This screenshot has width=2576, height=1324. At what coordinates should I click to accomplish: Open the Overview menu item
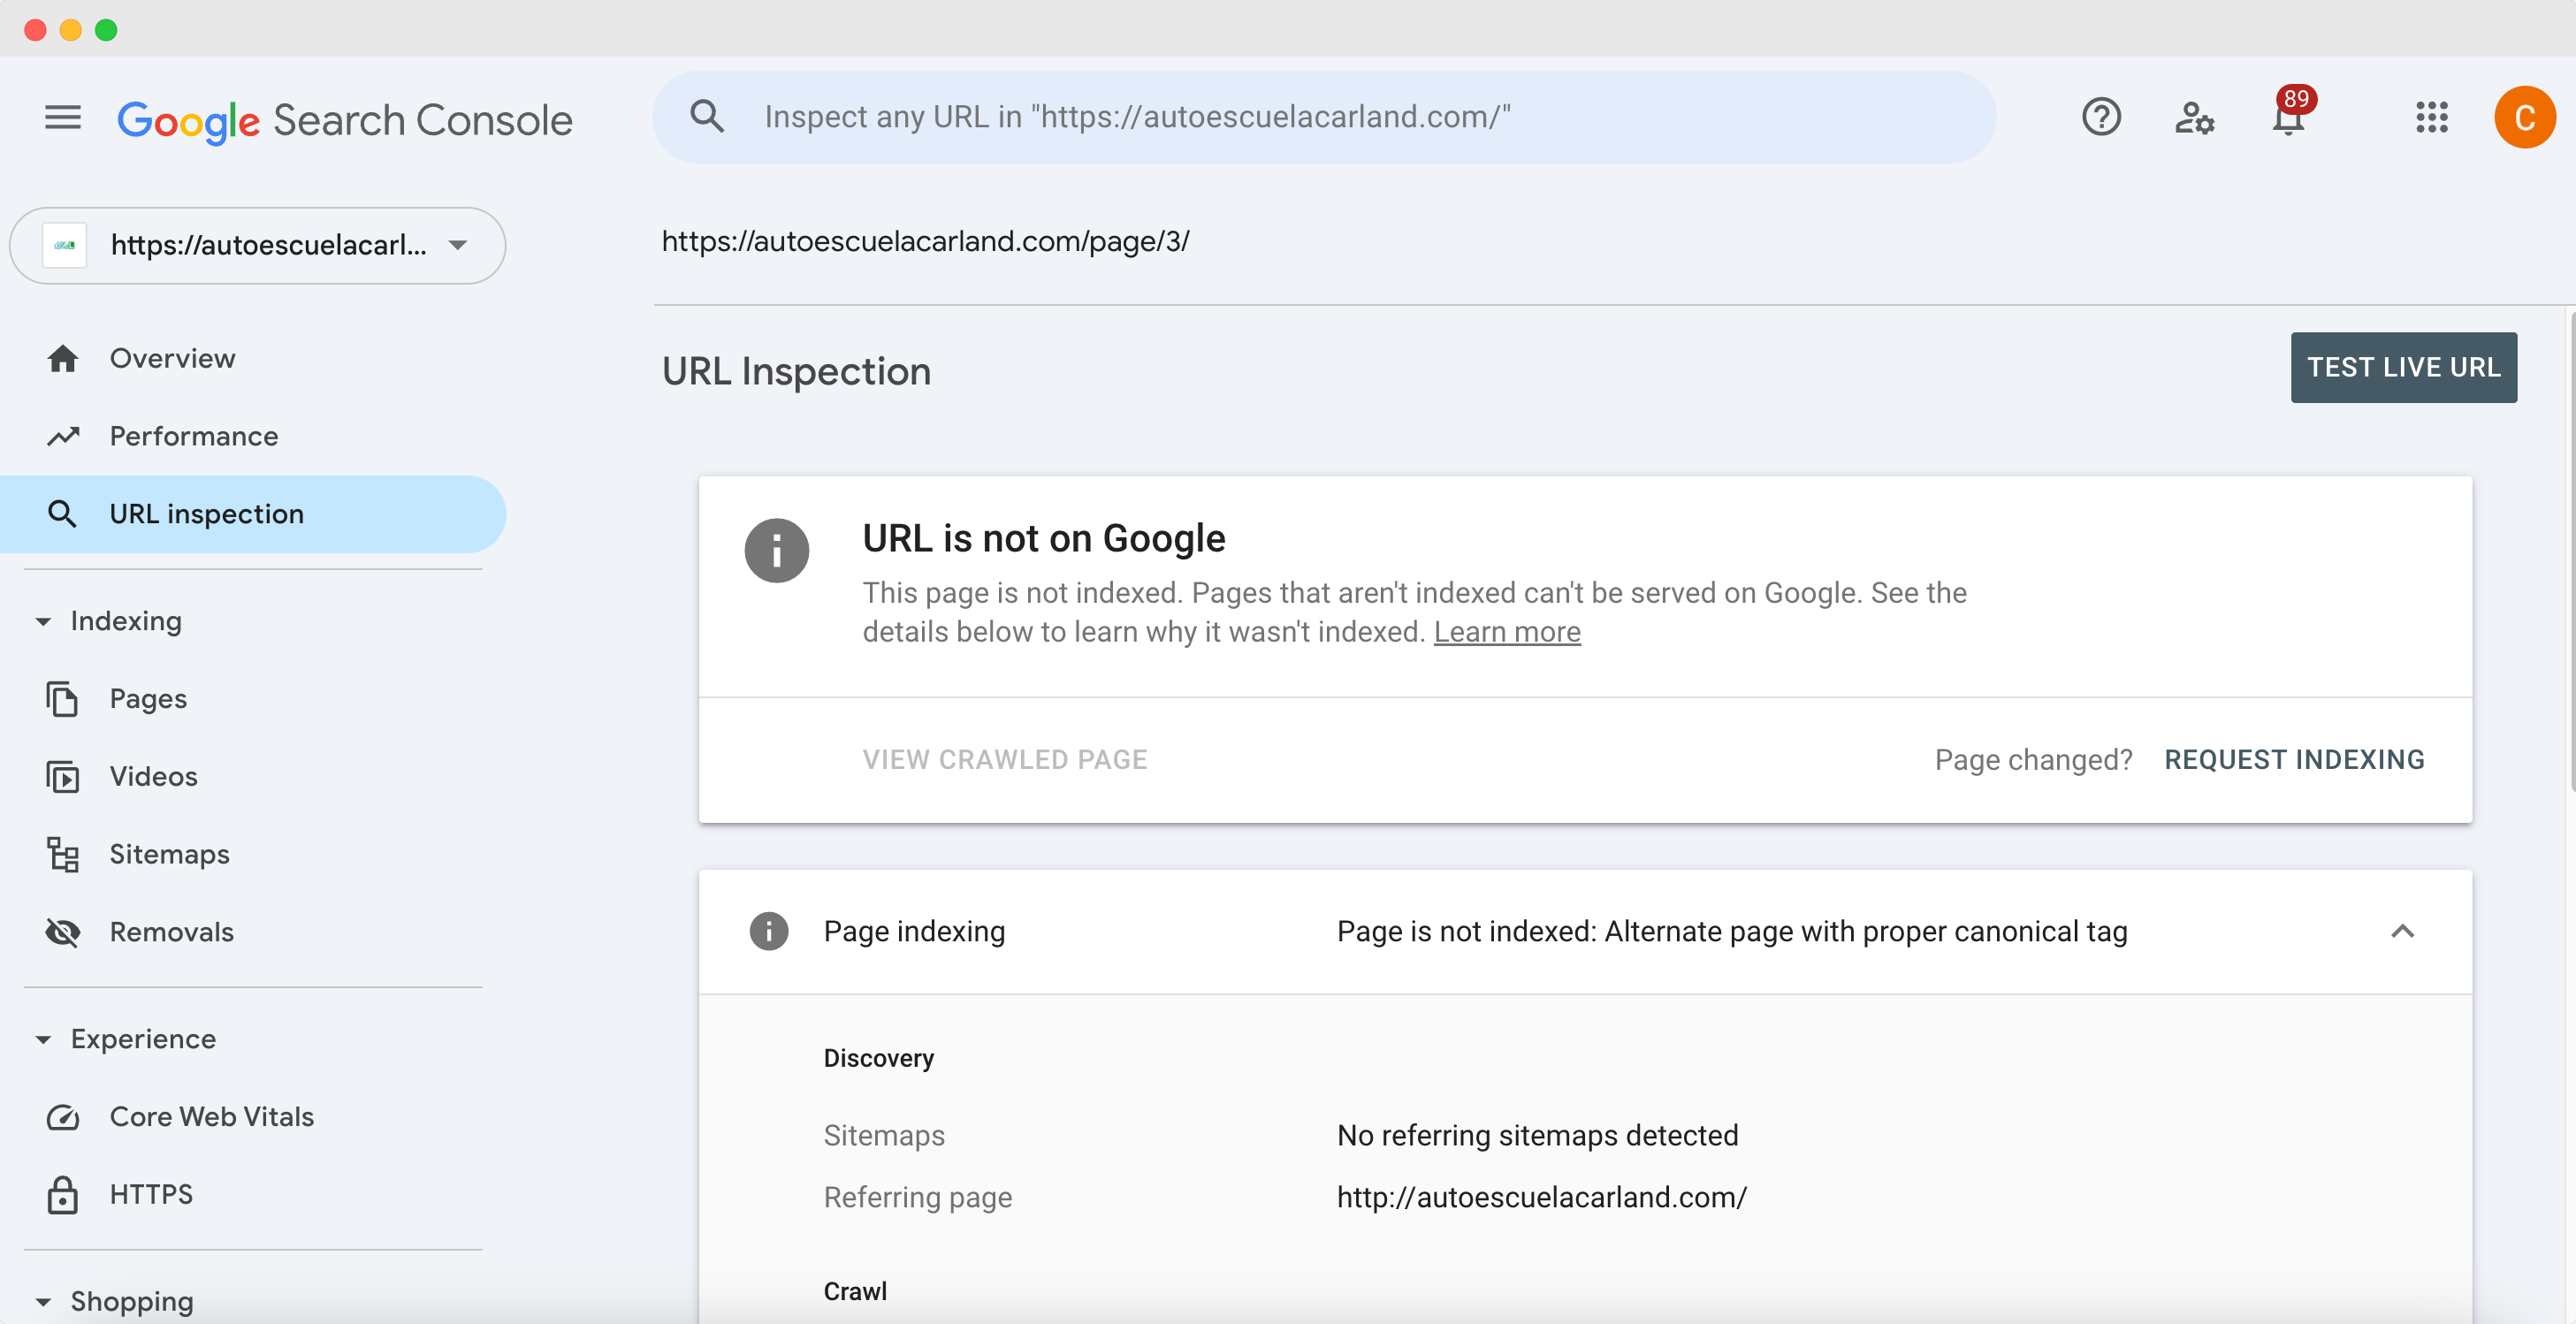(254, 358)
